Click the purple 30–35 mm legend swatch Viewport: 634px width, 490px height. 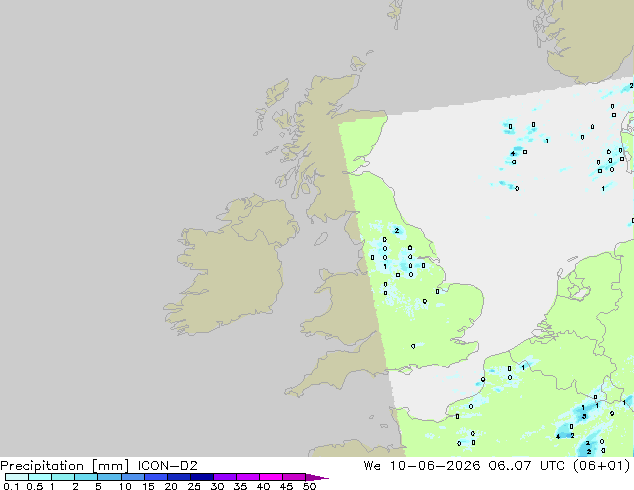coord(225,477)
